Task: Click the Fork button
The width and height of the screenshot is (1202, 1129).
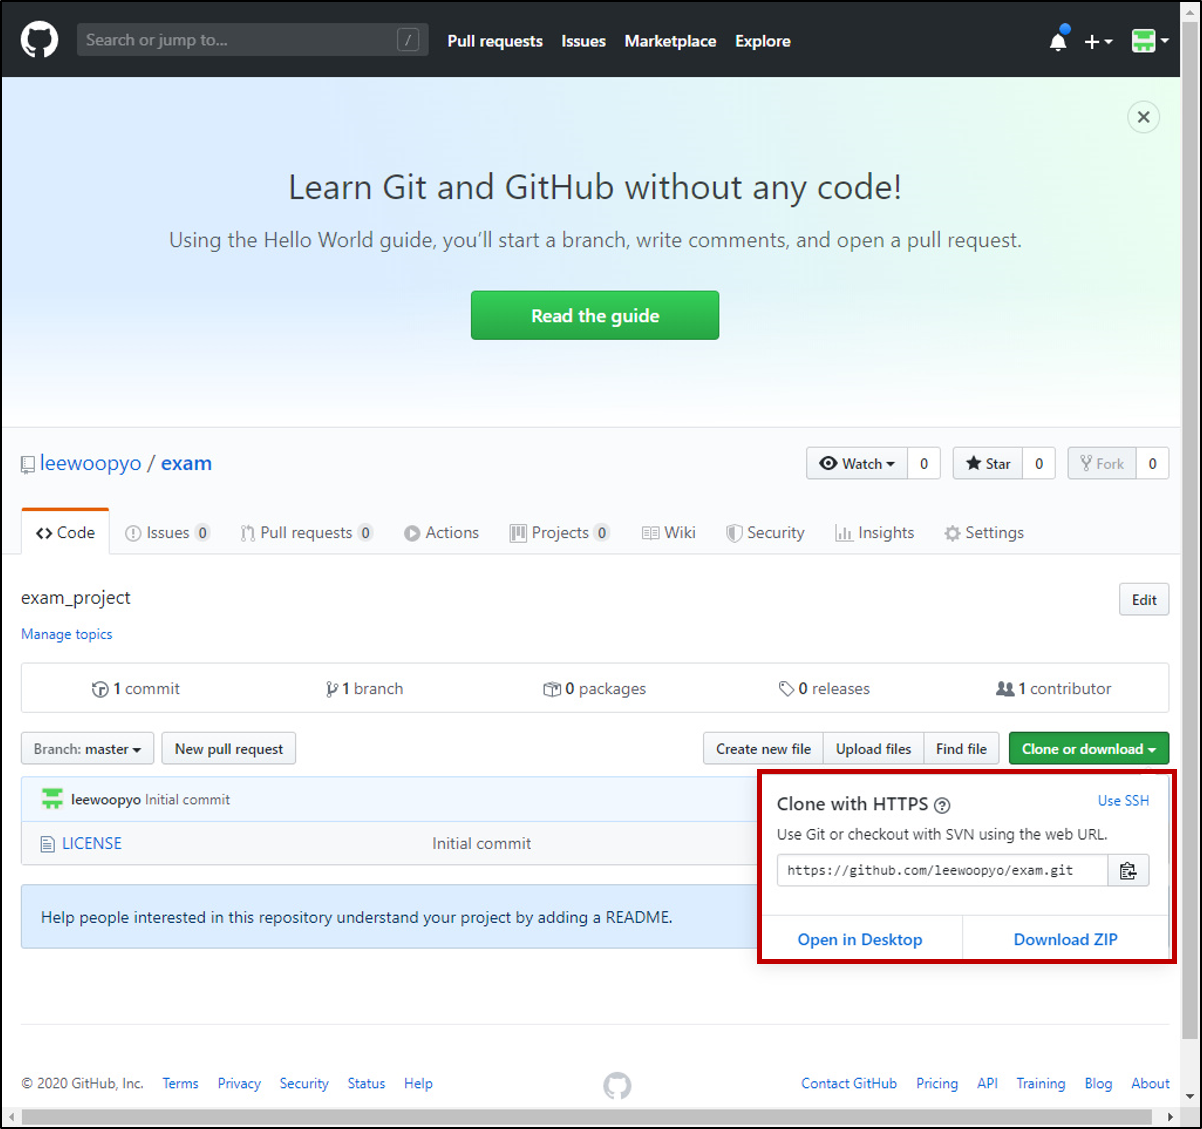Action: 1102,463
